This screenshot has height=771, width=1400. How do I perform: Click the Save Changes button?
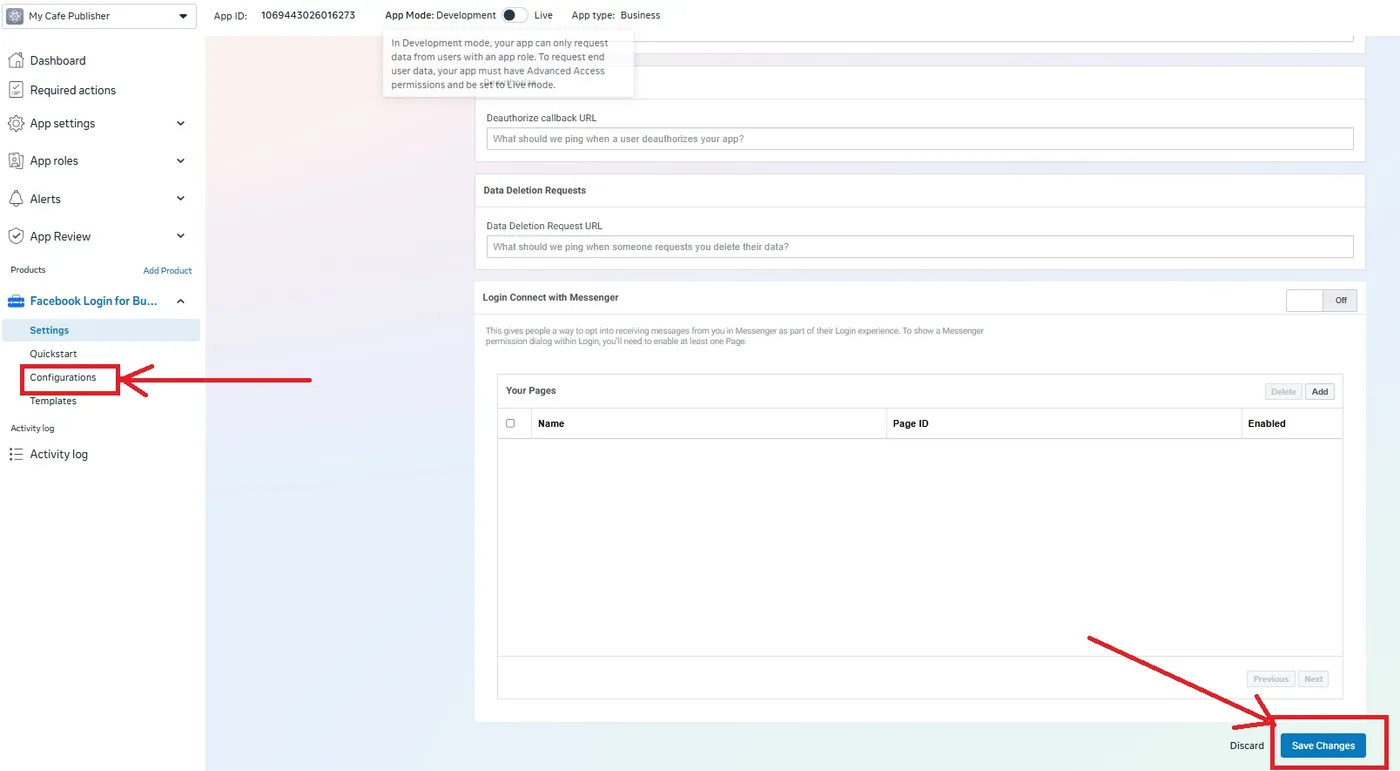coord(1323,746)
